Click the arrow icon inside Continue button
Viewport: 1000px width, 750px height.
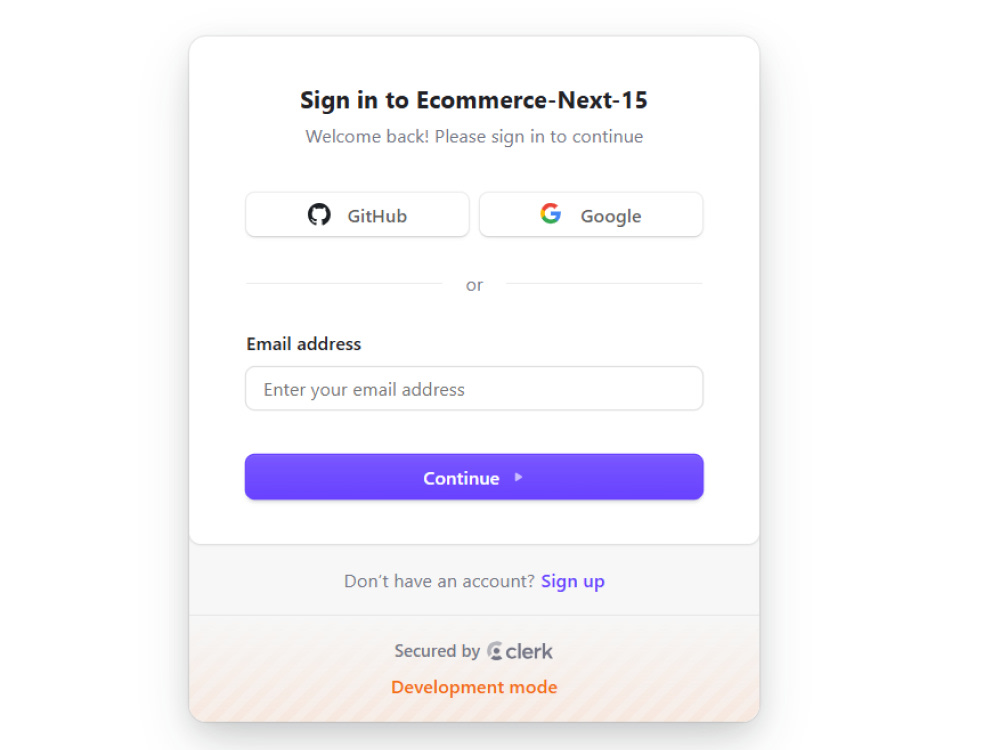coord(518,477)
